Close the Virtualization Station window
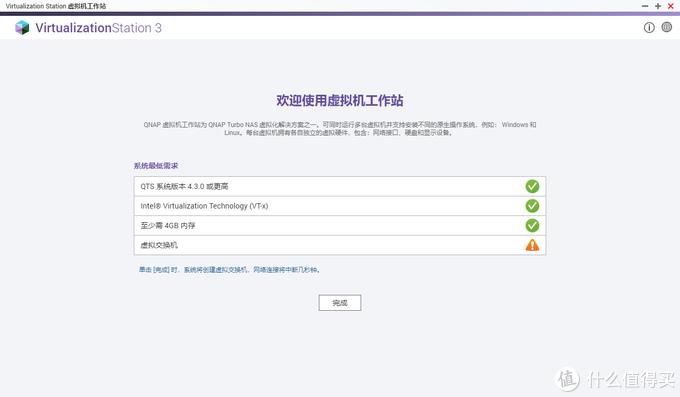680x397 pixels. click(671, 6)
